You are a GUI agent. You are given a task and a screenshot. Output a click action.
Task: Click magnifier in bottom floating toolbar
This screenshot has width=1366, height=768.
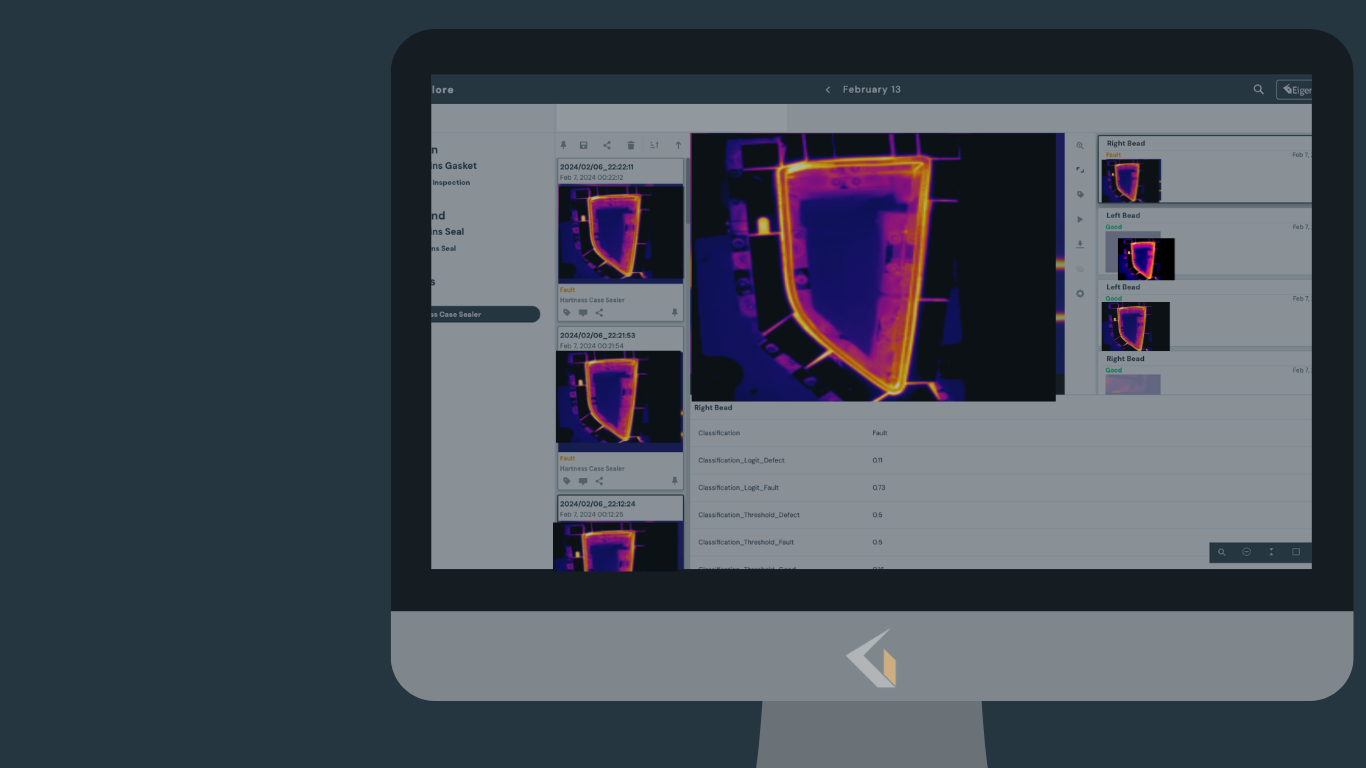pyautogui.click(x=1222, y=552)
